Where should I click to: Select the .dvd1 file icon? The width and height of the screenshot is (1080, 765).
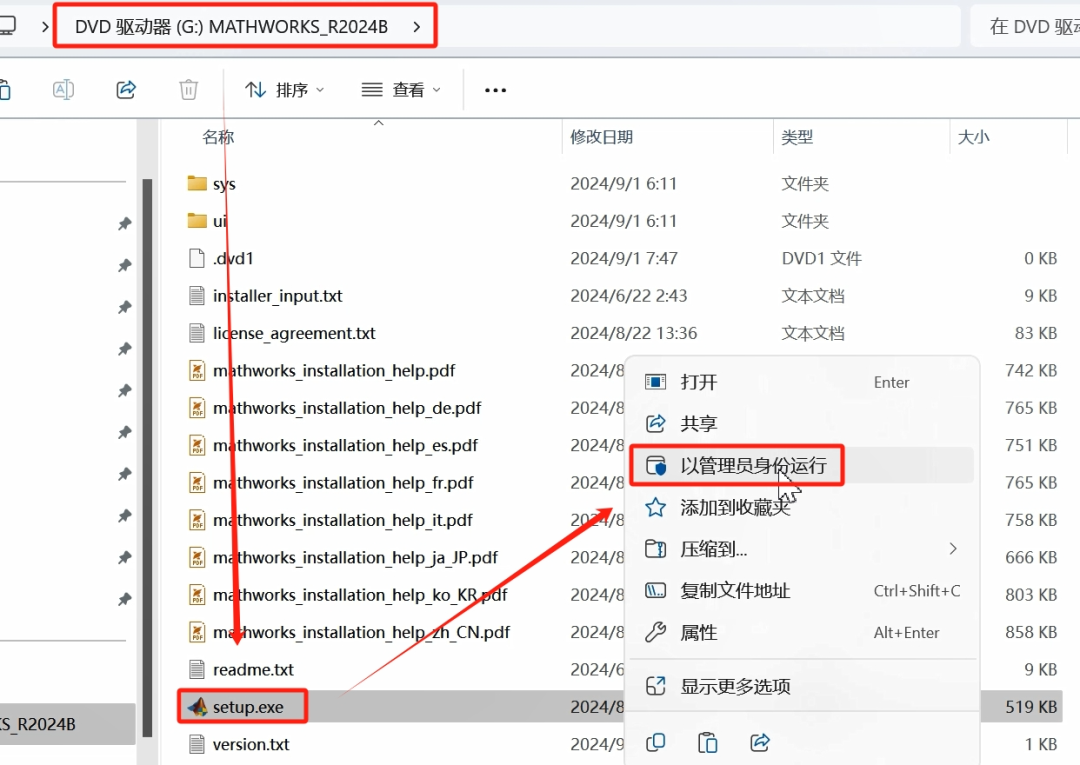pyautogui.click(x=197, y=258)
